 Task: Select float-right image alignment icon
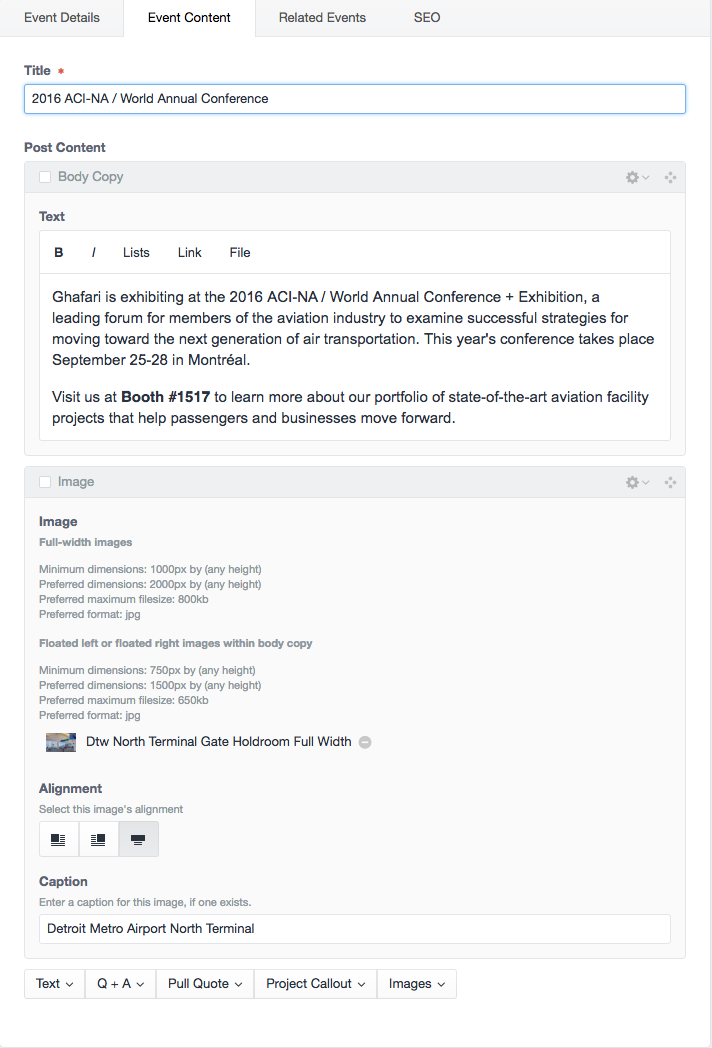tap(98, 839)
